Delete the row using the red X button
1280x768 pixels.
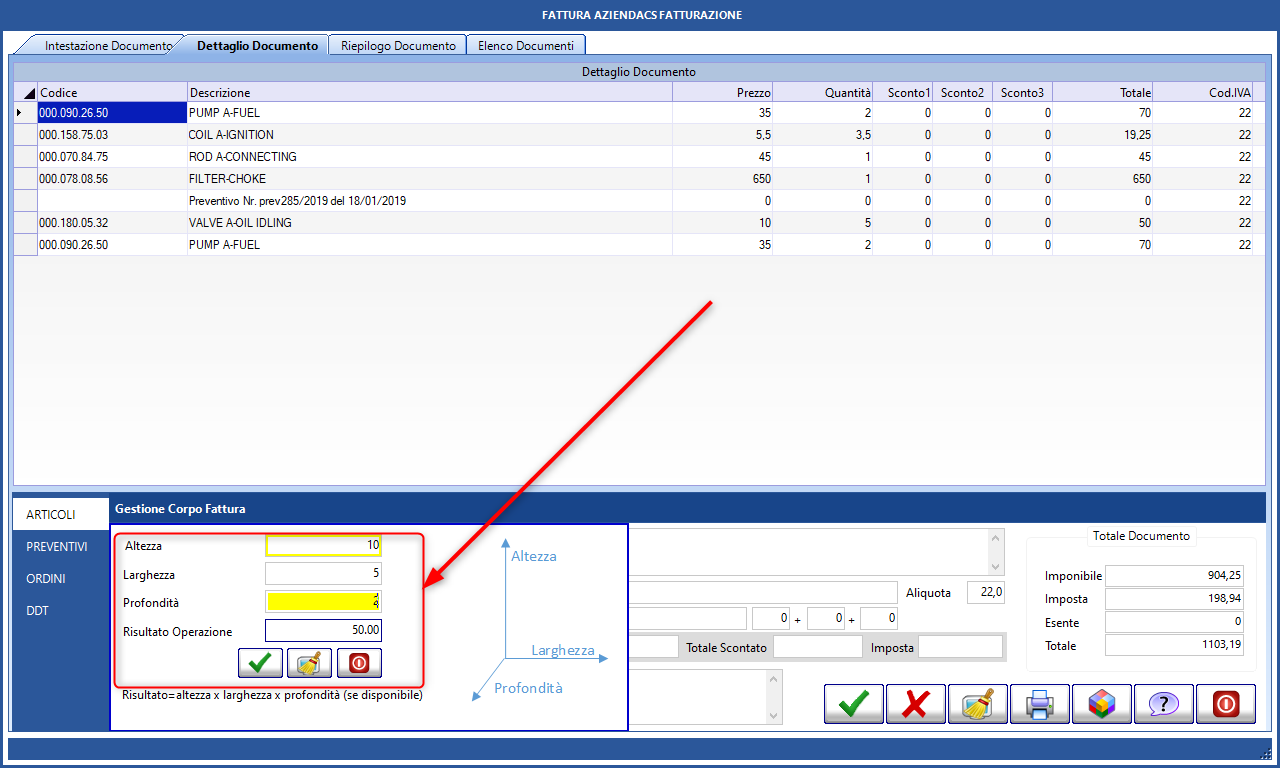tap(916, 704)
